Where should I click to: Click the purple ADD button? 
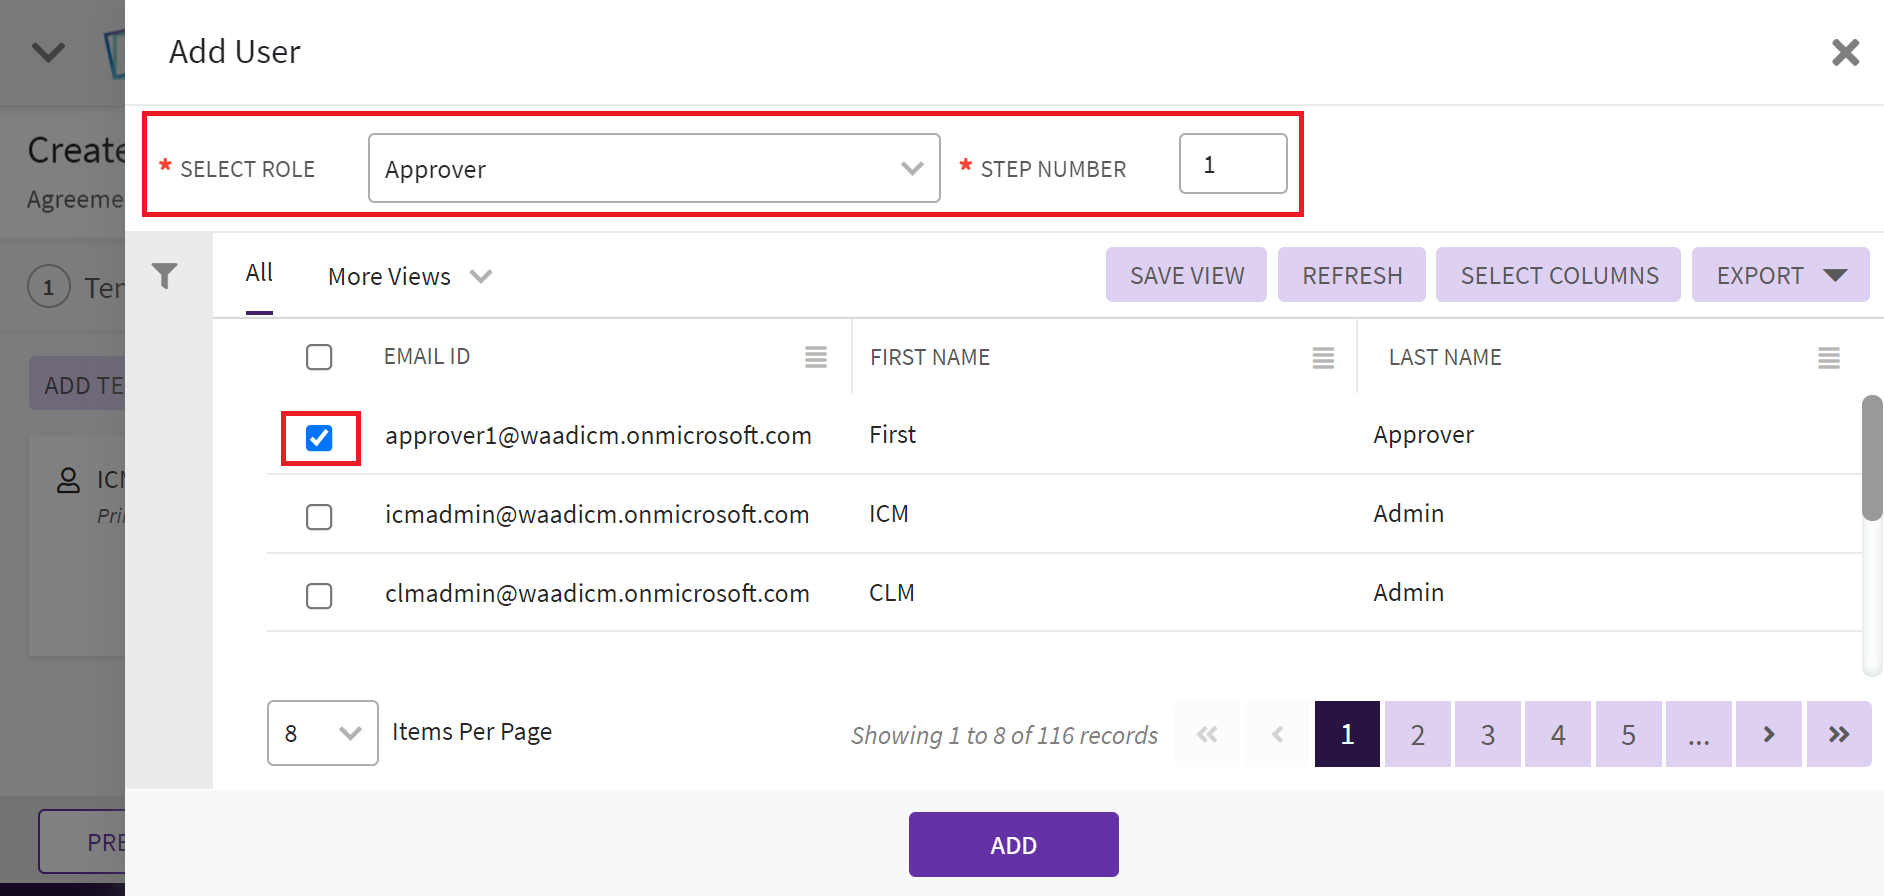[x=1013, y=845]
